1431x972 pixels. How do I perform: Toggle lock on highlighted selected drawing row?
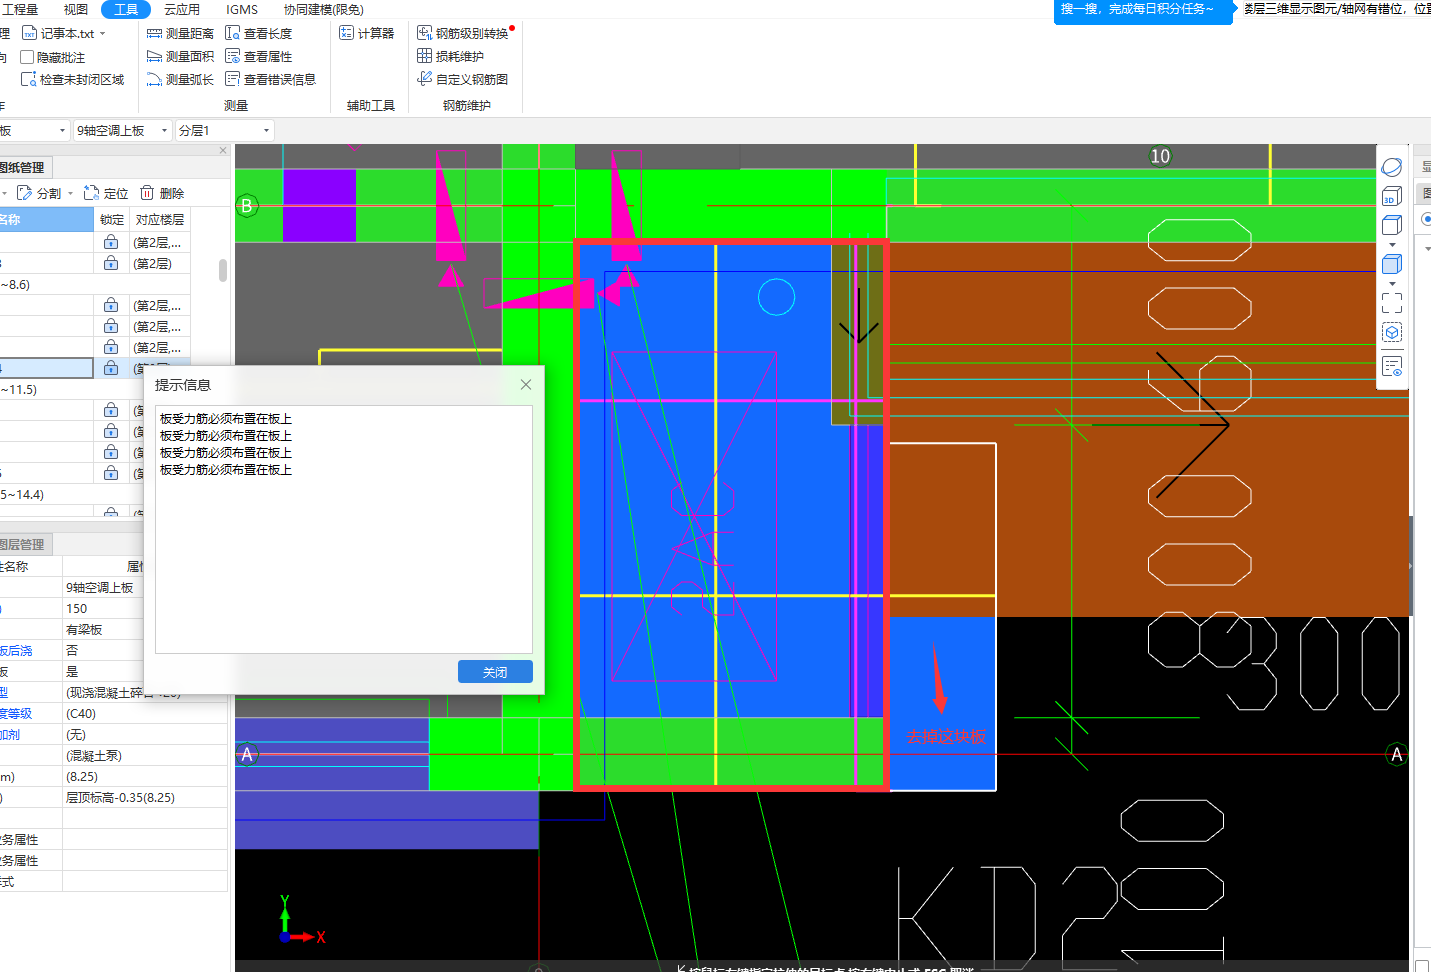click(x=111, y=368)
